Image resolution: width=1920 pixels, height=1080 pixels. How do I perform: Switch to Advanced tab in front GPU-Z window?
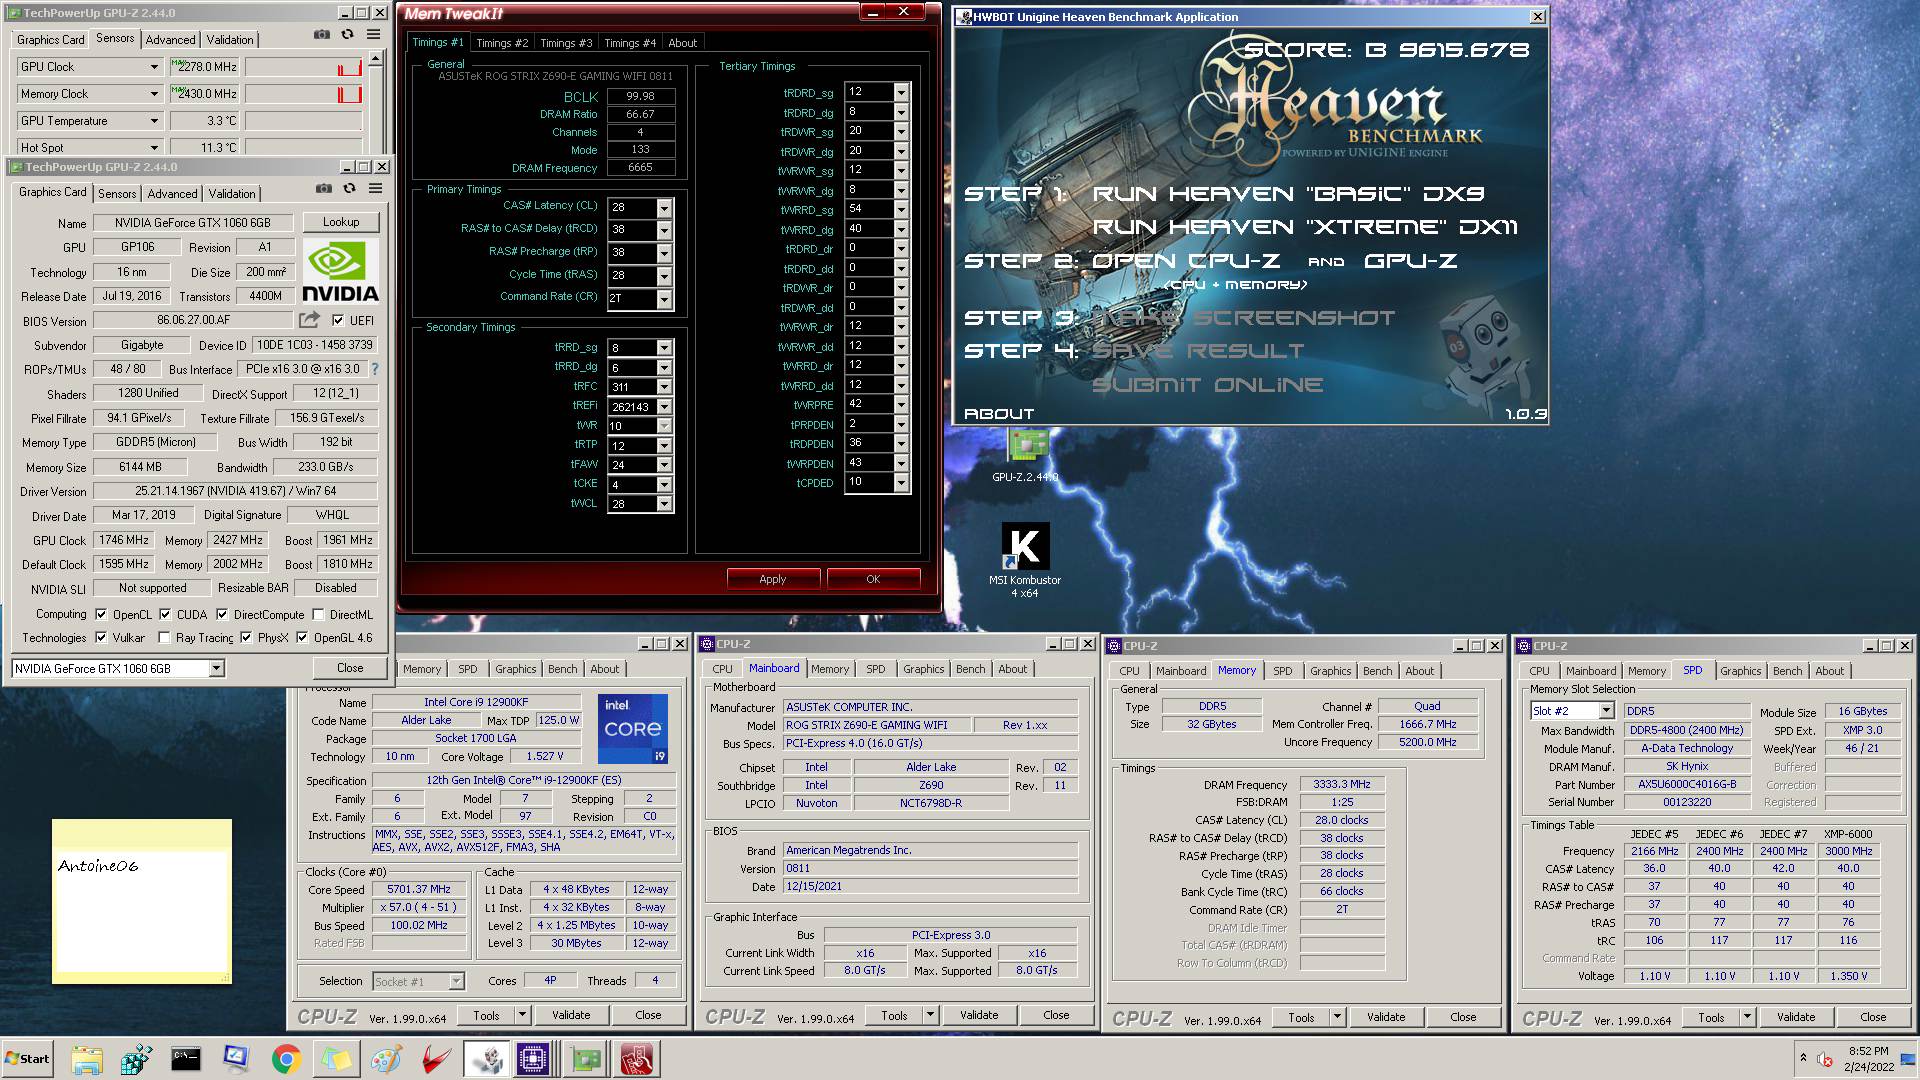[x=173, y=194]
